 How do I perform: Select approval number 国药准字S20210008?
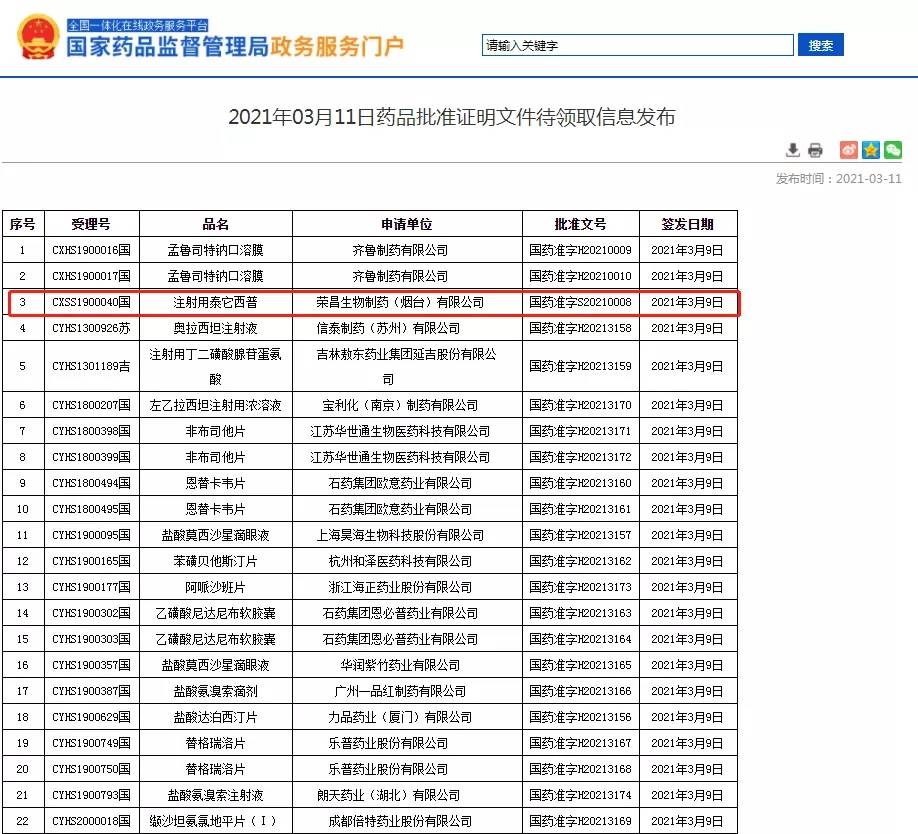tap(580, 302)
